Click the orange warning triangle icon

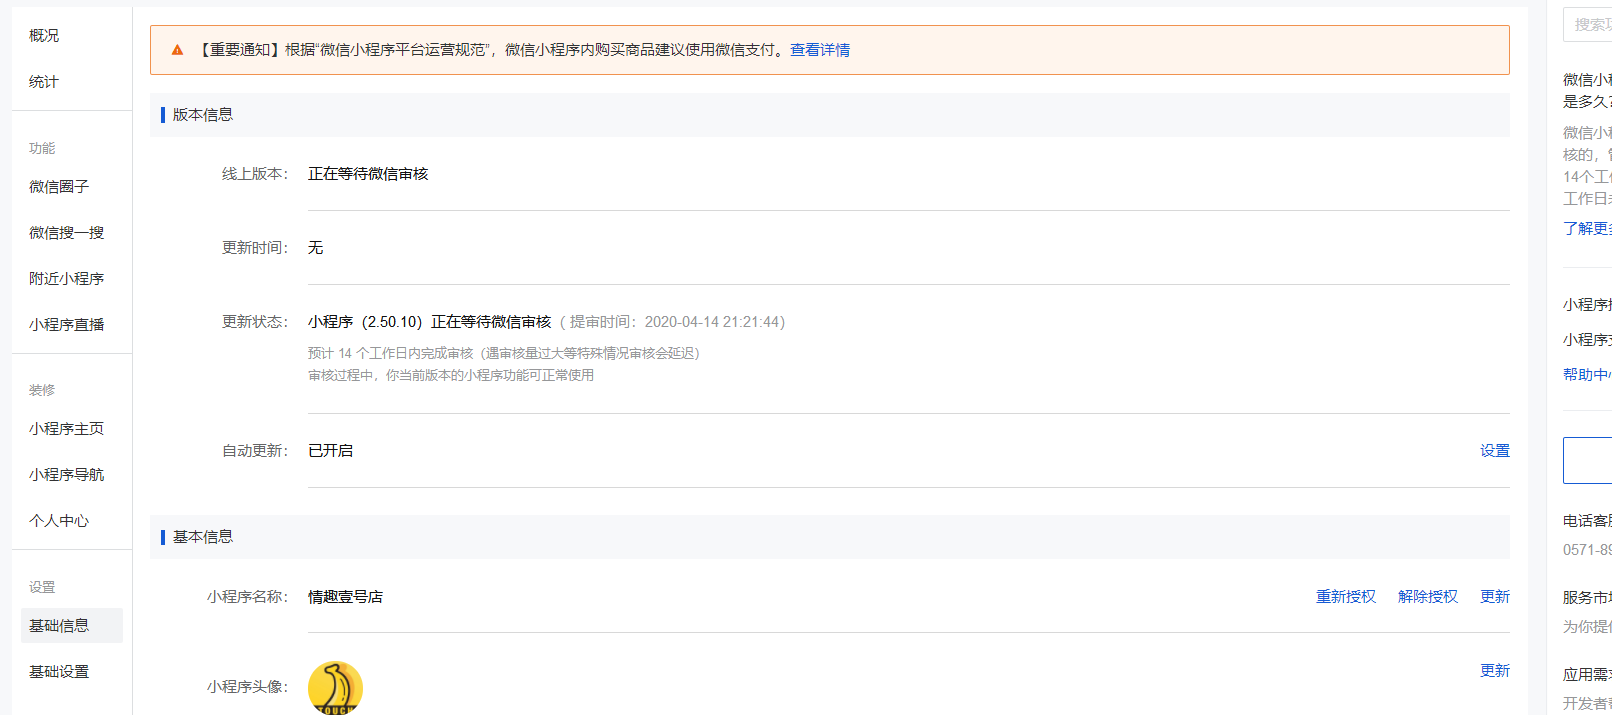[177, 50]
